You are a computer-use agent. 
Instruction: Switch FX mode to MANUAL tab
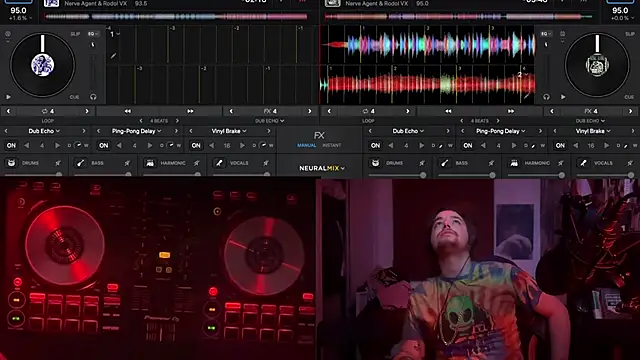pyautogui.click(x=307, y=145)
